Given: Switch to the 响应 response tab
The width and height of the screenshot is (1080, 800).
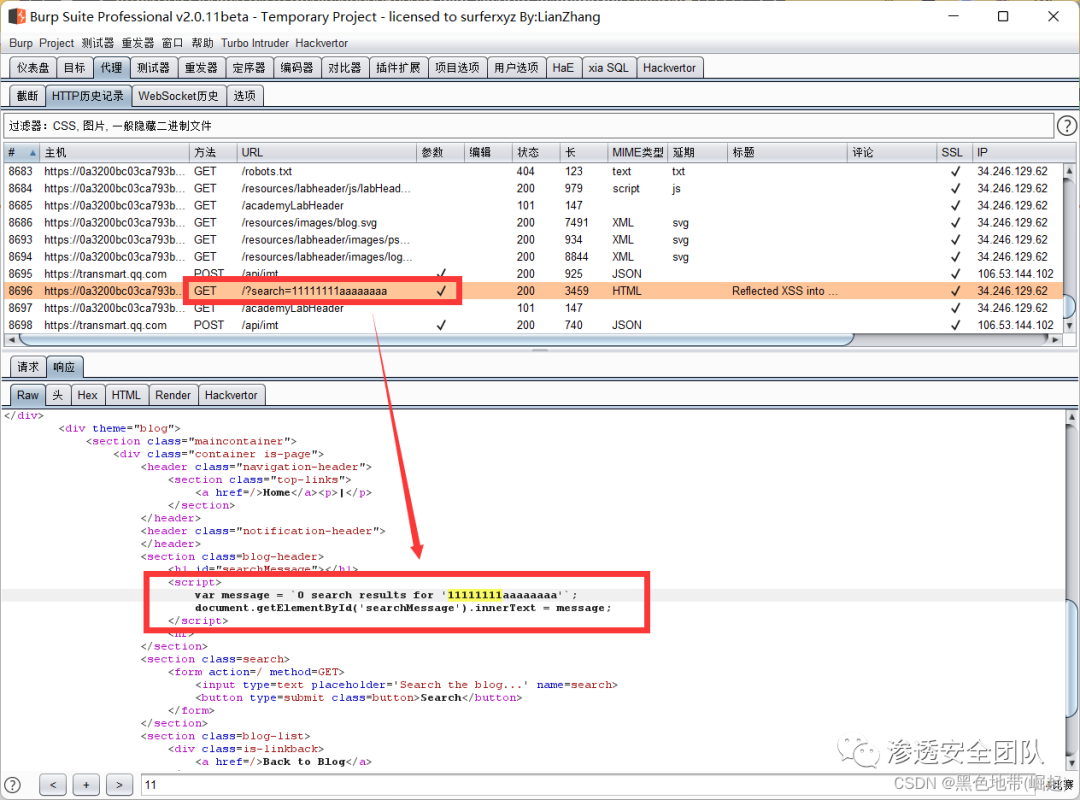Looking at the screenshot, I should click(x=64, y=367).
